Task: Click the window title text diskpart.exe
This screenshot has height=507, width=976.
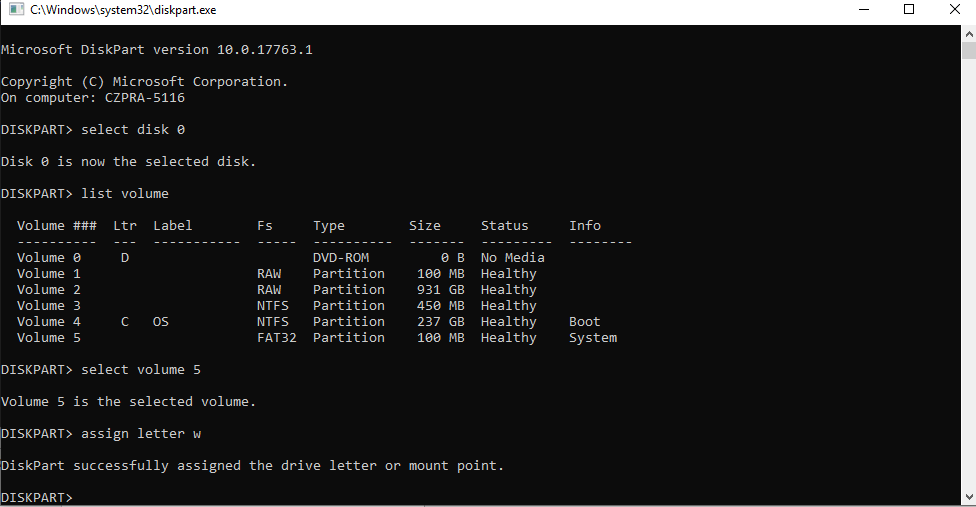Action: tap(123, 10)
